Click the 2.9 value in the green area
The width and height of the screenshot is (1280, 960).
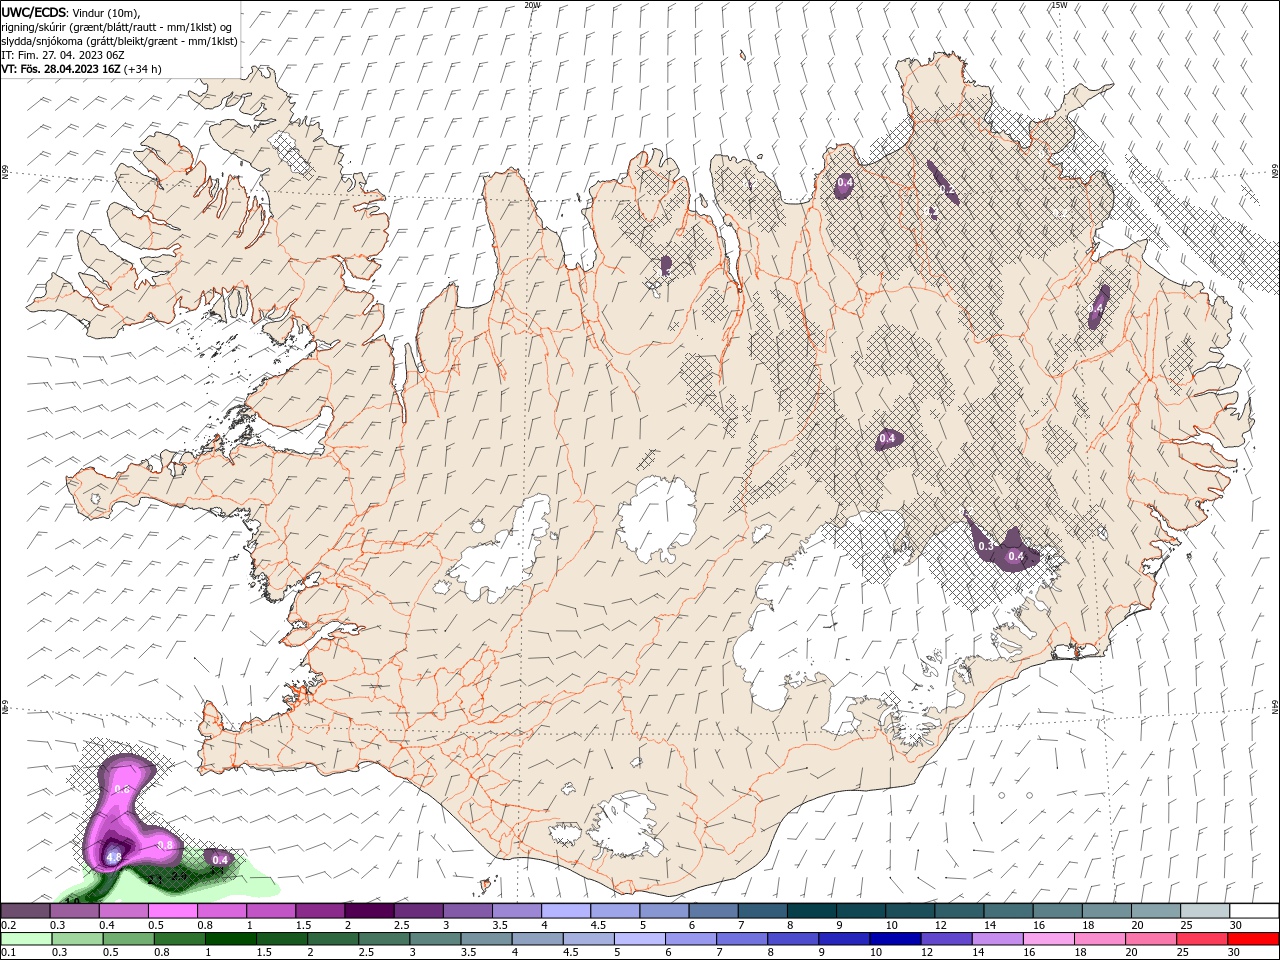180,877
